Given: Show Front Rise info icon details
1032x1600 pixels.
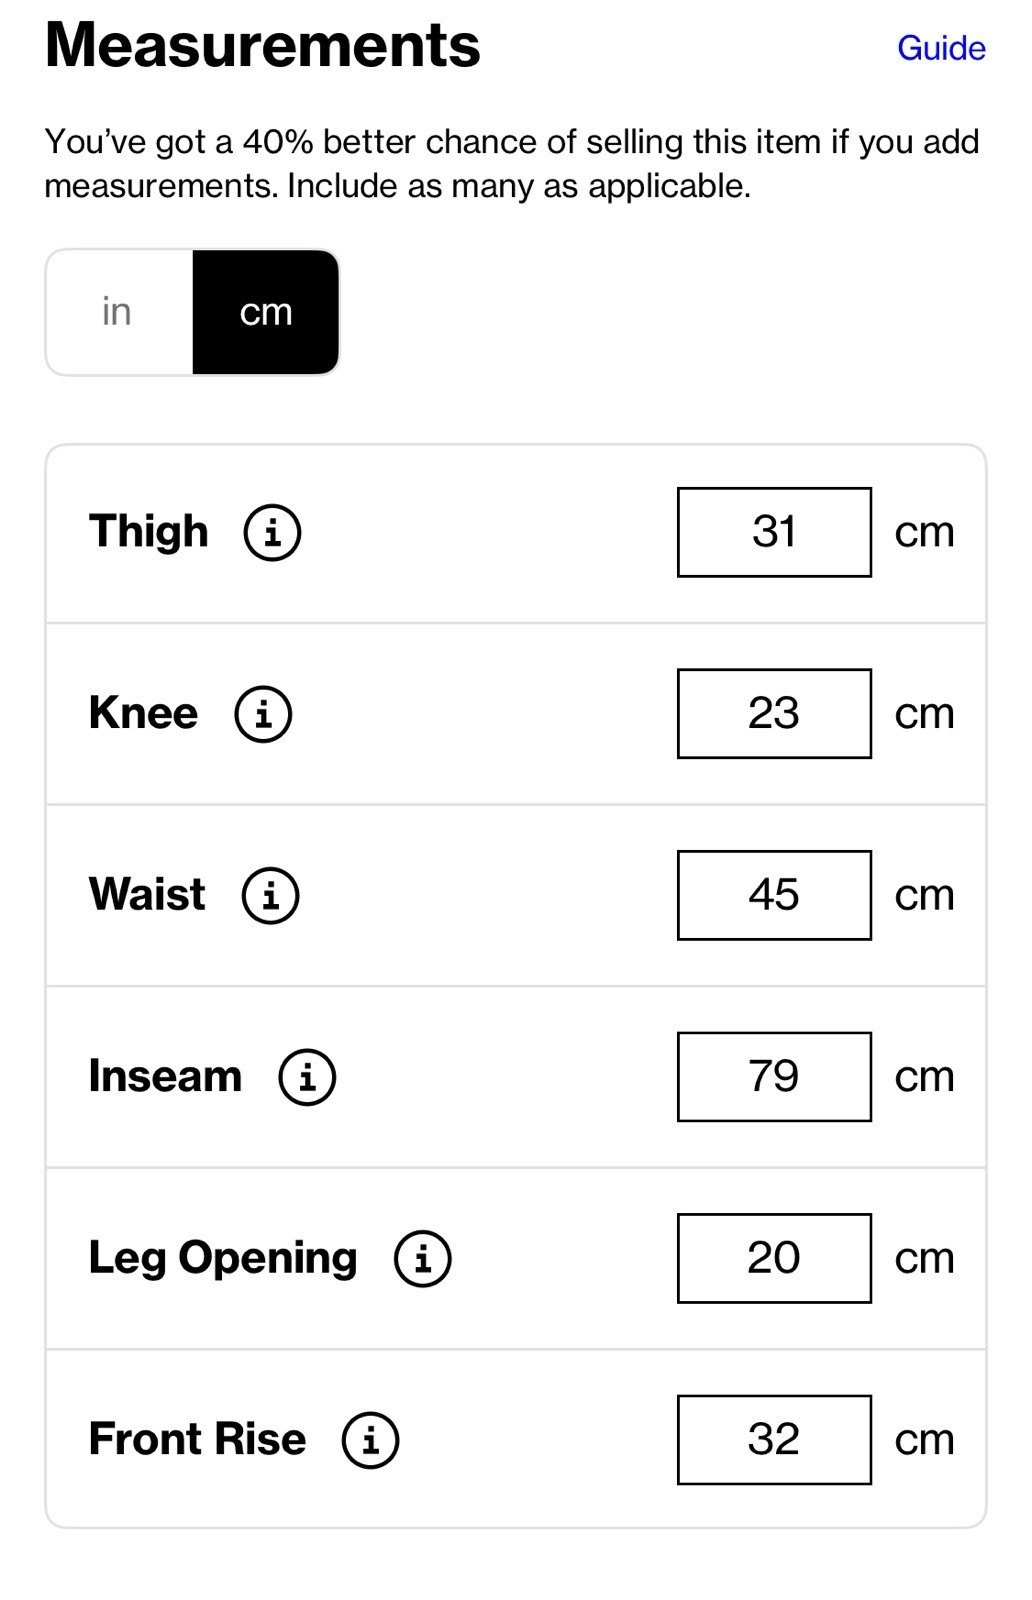Looking at the screenshot, I should click(370, 1440).
